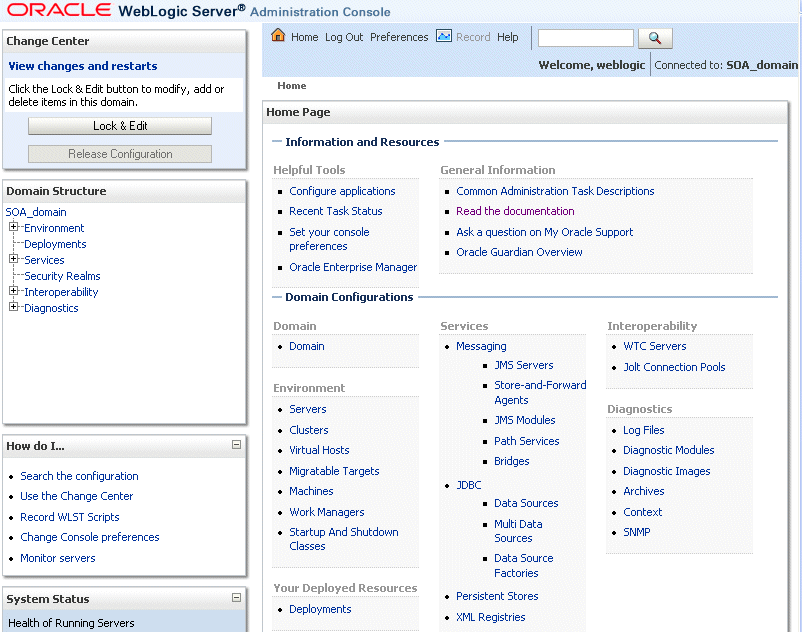Open JMS Servers under Messaging
802x632 pixels.
pos(523,365)
